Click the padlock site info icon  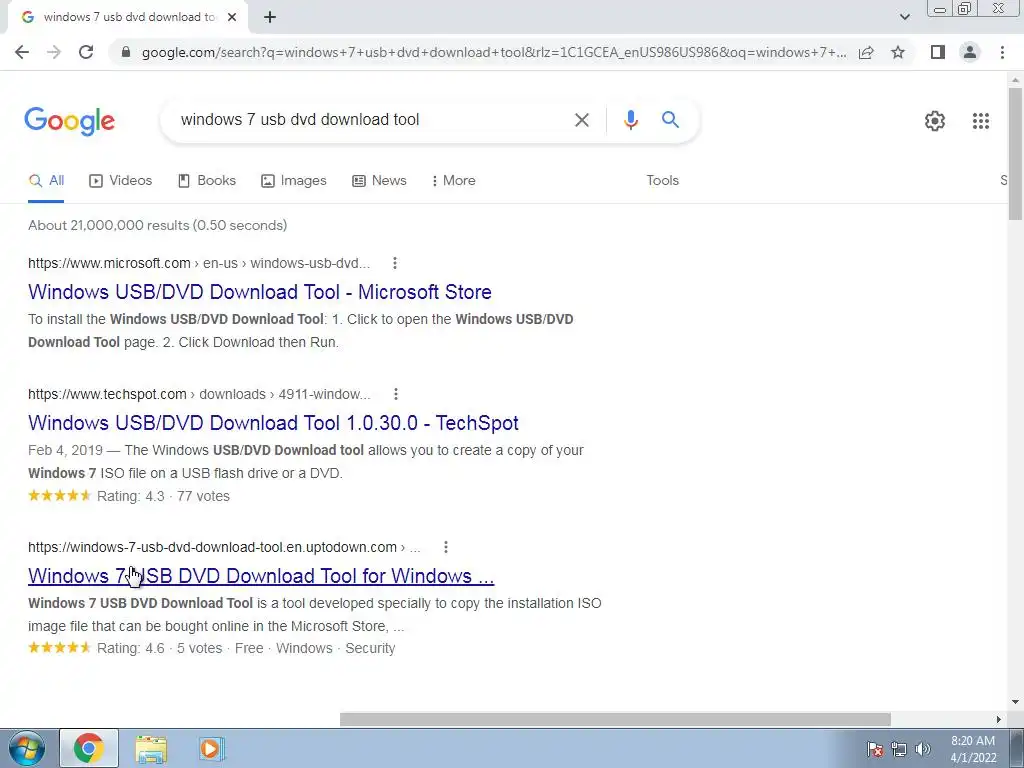(126, 52)
